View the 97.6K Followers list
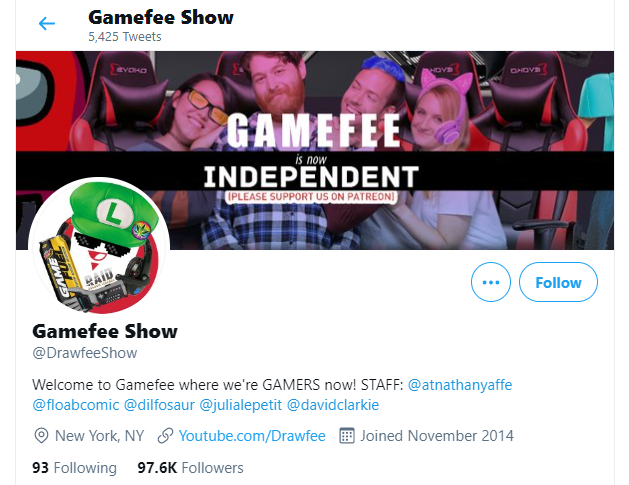 [190, 468]
